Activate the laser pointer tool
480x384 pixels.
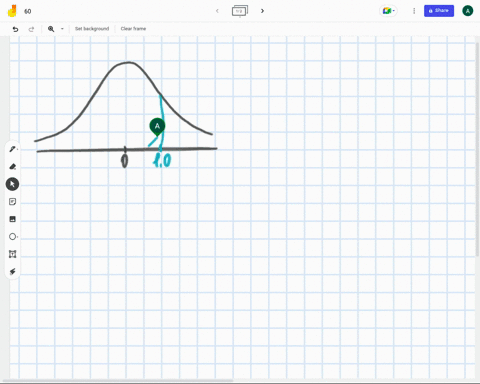pos(12,272)
